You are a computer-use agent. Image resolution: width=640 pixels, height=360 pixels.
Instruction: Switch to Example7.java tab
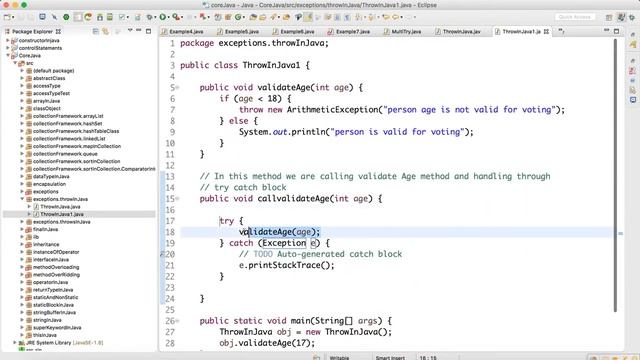pyautogui.click(x=349, y=31)
